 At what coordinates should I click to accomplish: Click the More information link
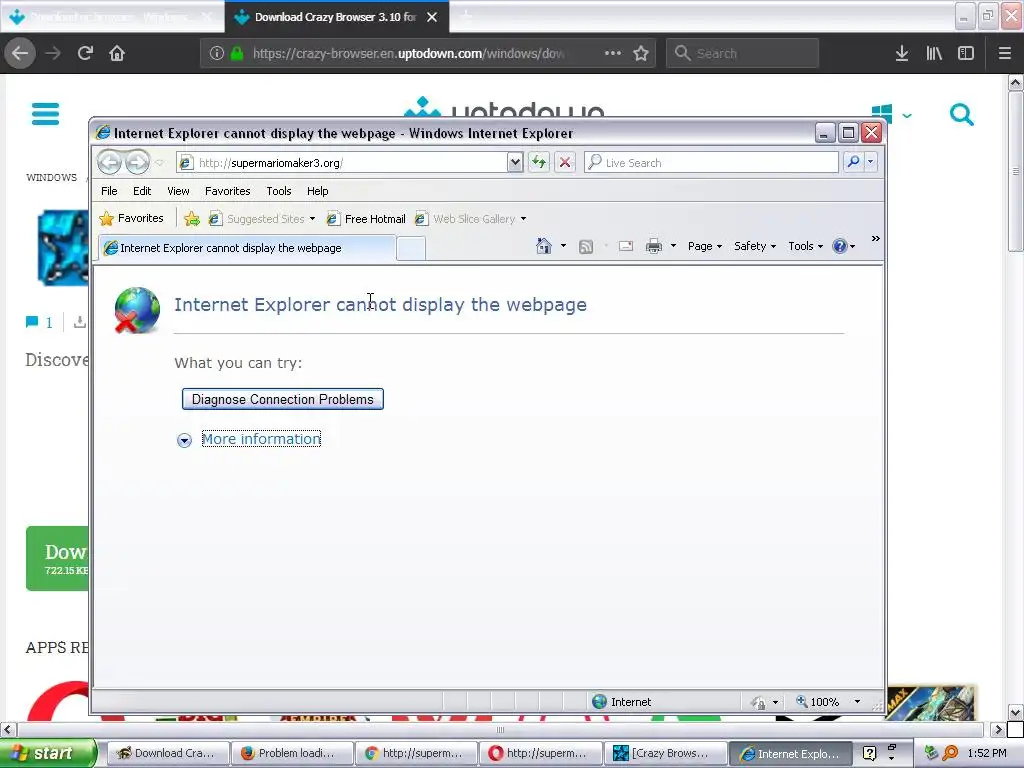coord(261,439)
